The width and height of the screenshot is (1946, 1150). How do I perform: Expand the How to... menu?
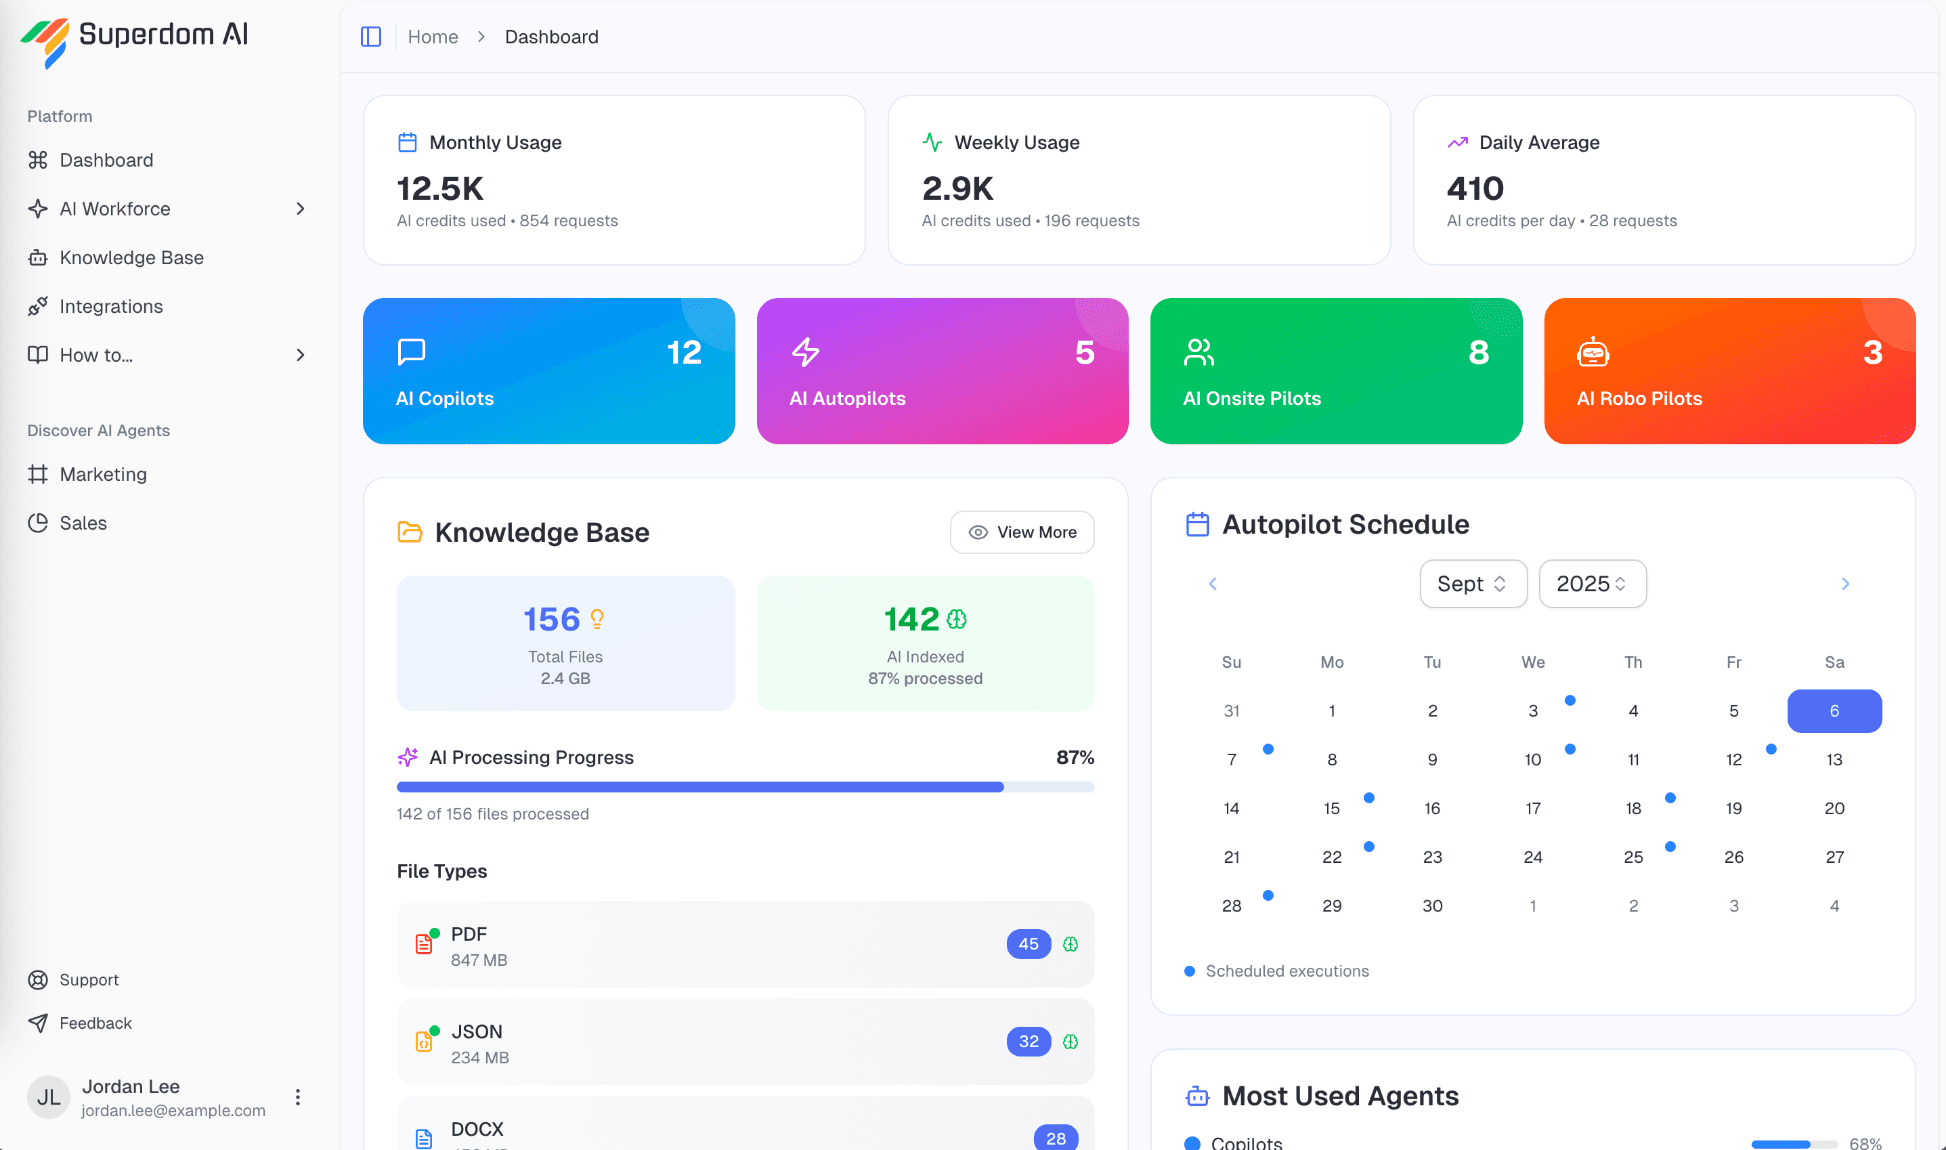tap(300, 355)
